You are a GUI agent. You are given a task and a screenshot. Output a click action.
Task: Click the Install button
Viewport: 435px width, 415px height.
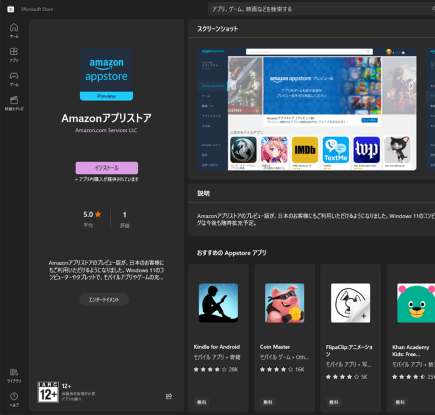pyautogui.click(x=107, y=168)
